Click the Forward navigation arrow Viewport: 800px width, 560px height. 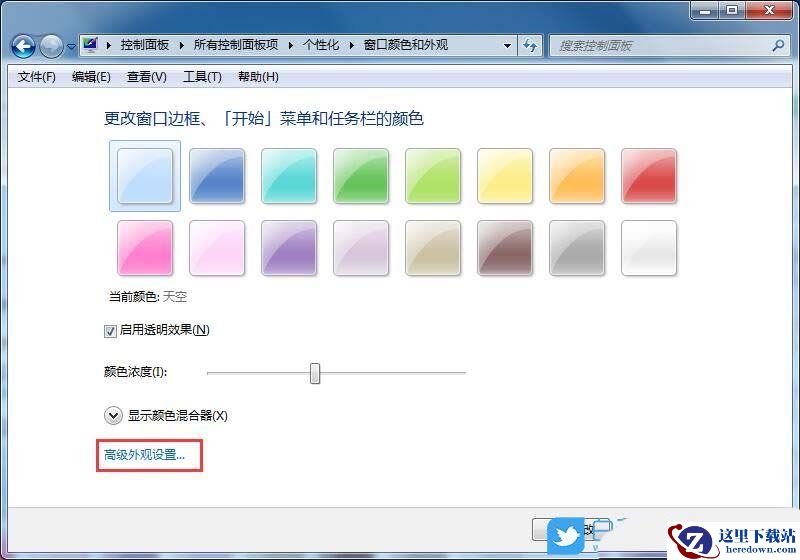pyautogui.click(x=51, y=46)
